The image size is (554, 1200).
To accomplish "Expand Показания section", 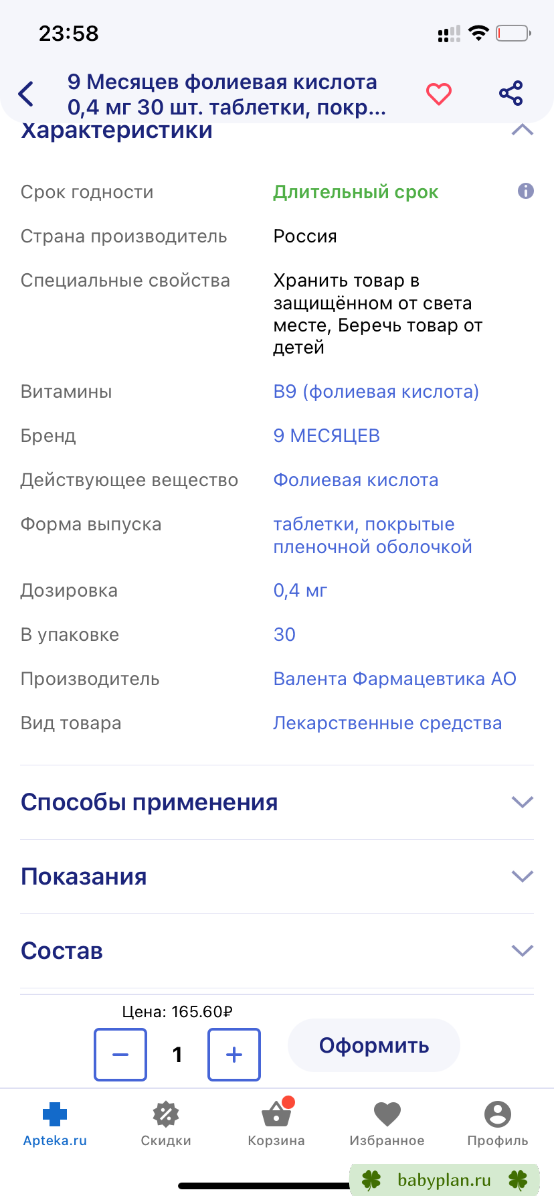I will pos(277,876).
